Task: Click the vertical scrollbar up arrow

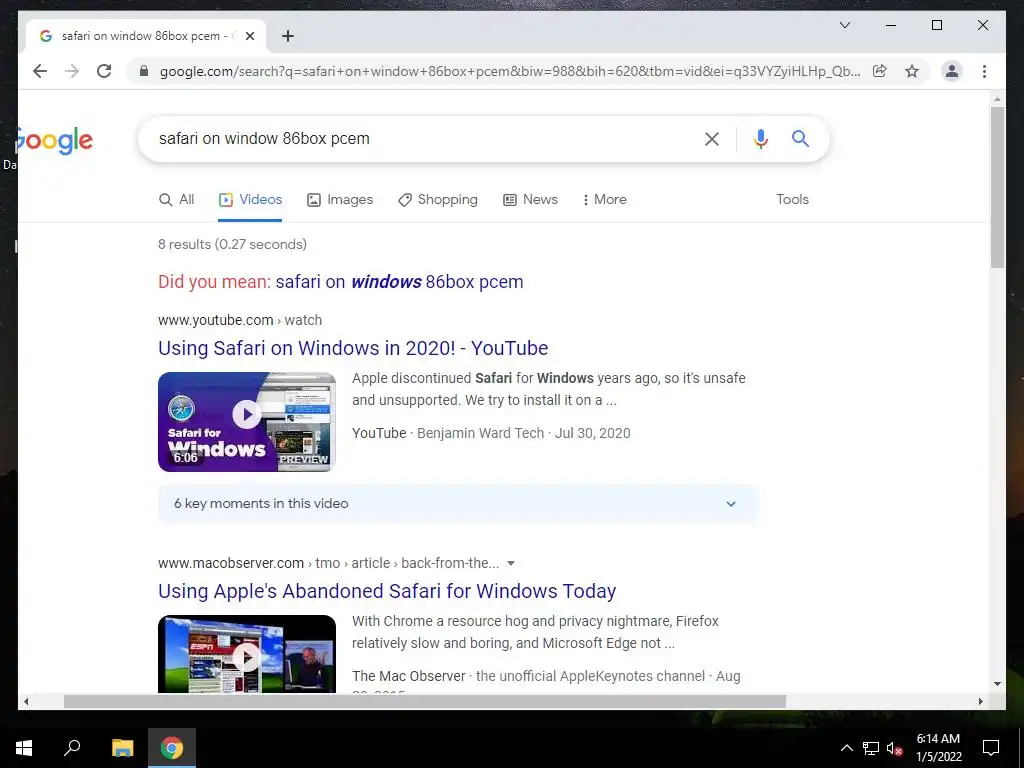Action: click(x=997, y=99)
